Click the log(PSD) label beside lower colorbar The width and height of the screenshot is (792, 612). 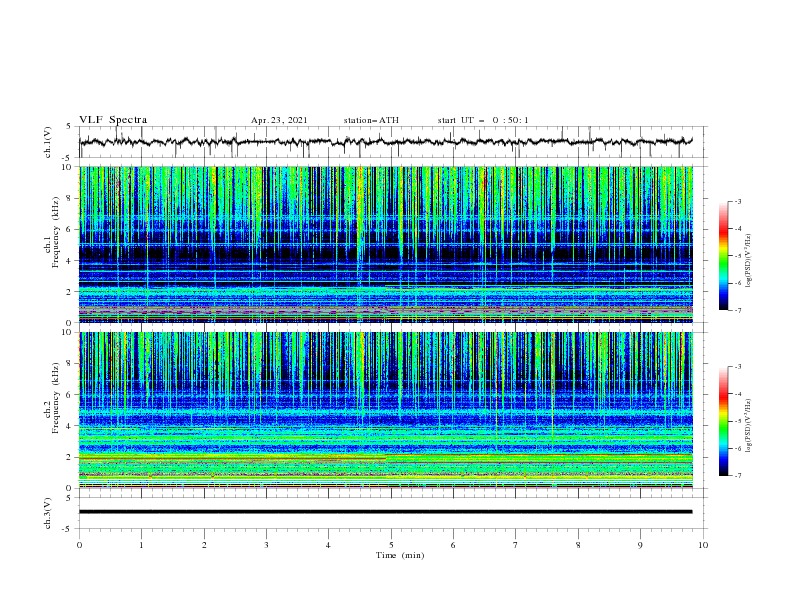click(748, 425)
